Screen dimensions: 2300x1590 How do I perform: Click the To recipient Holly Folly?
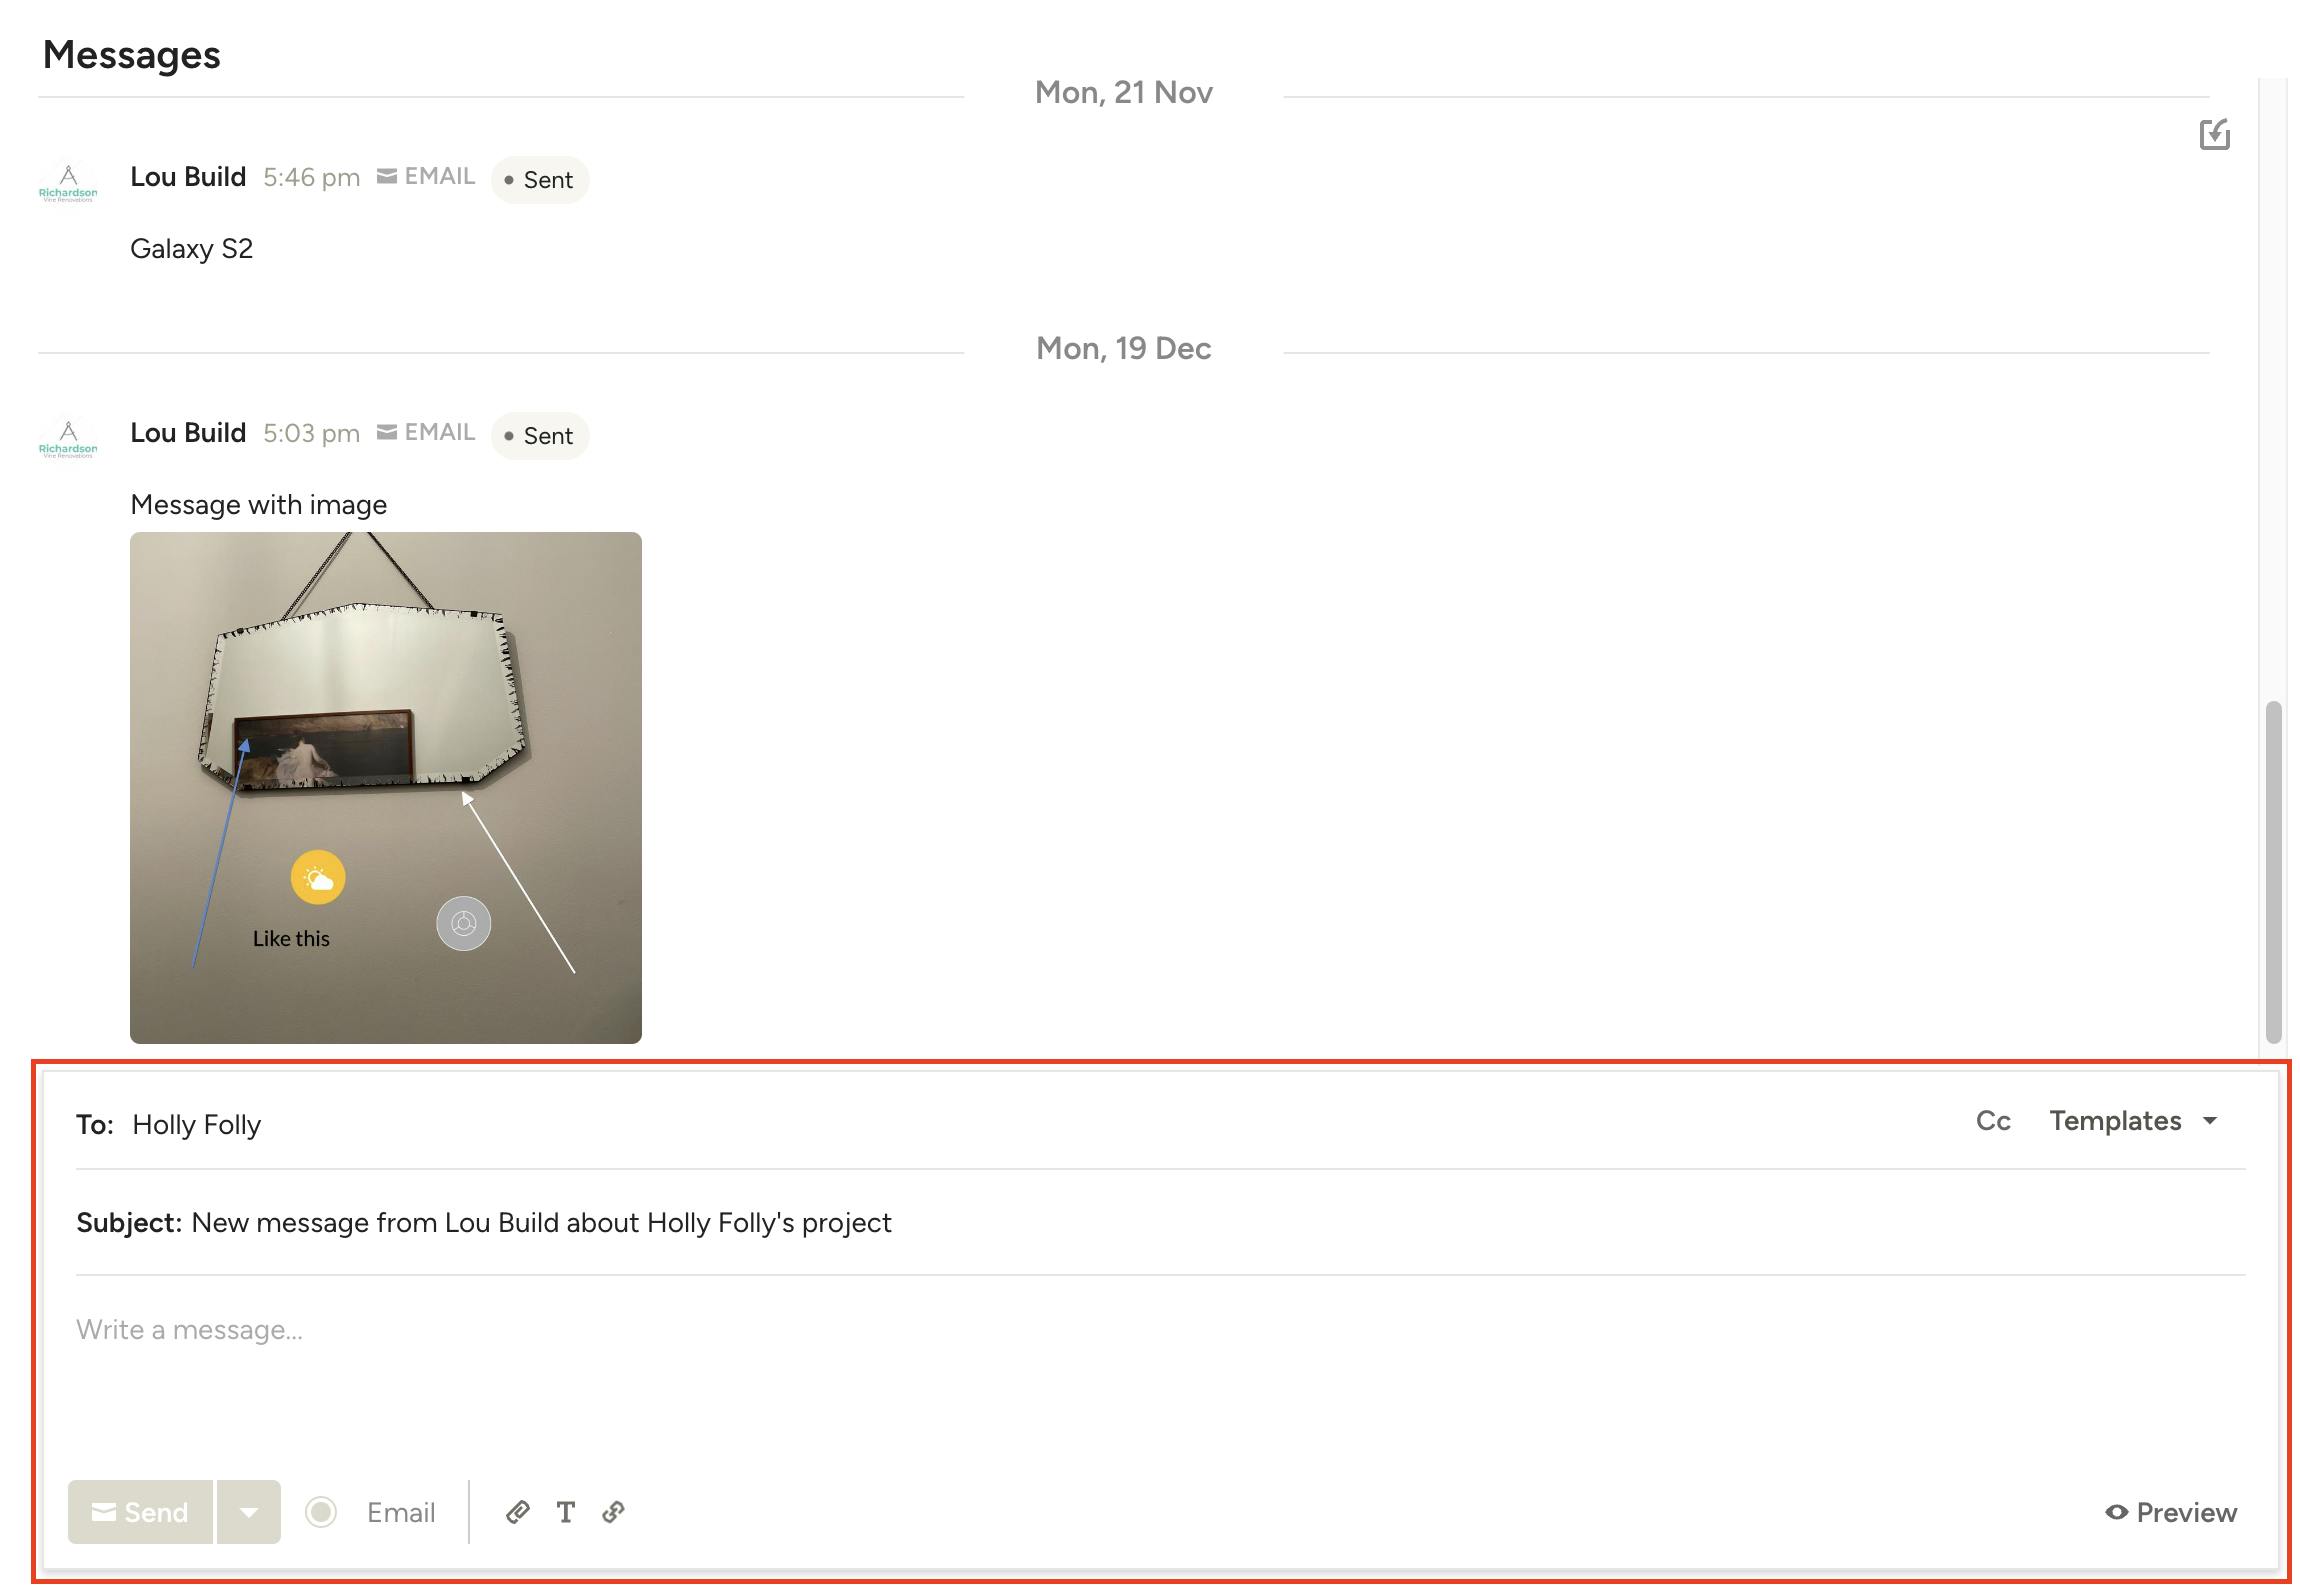197,1124
